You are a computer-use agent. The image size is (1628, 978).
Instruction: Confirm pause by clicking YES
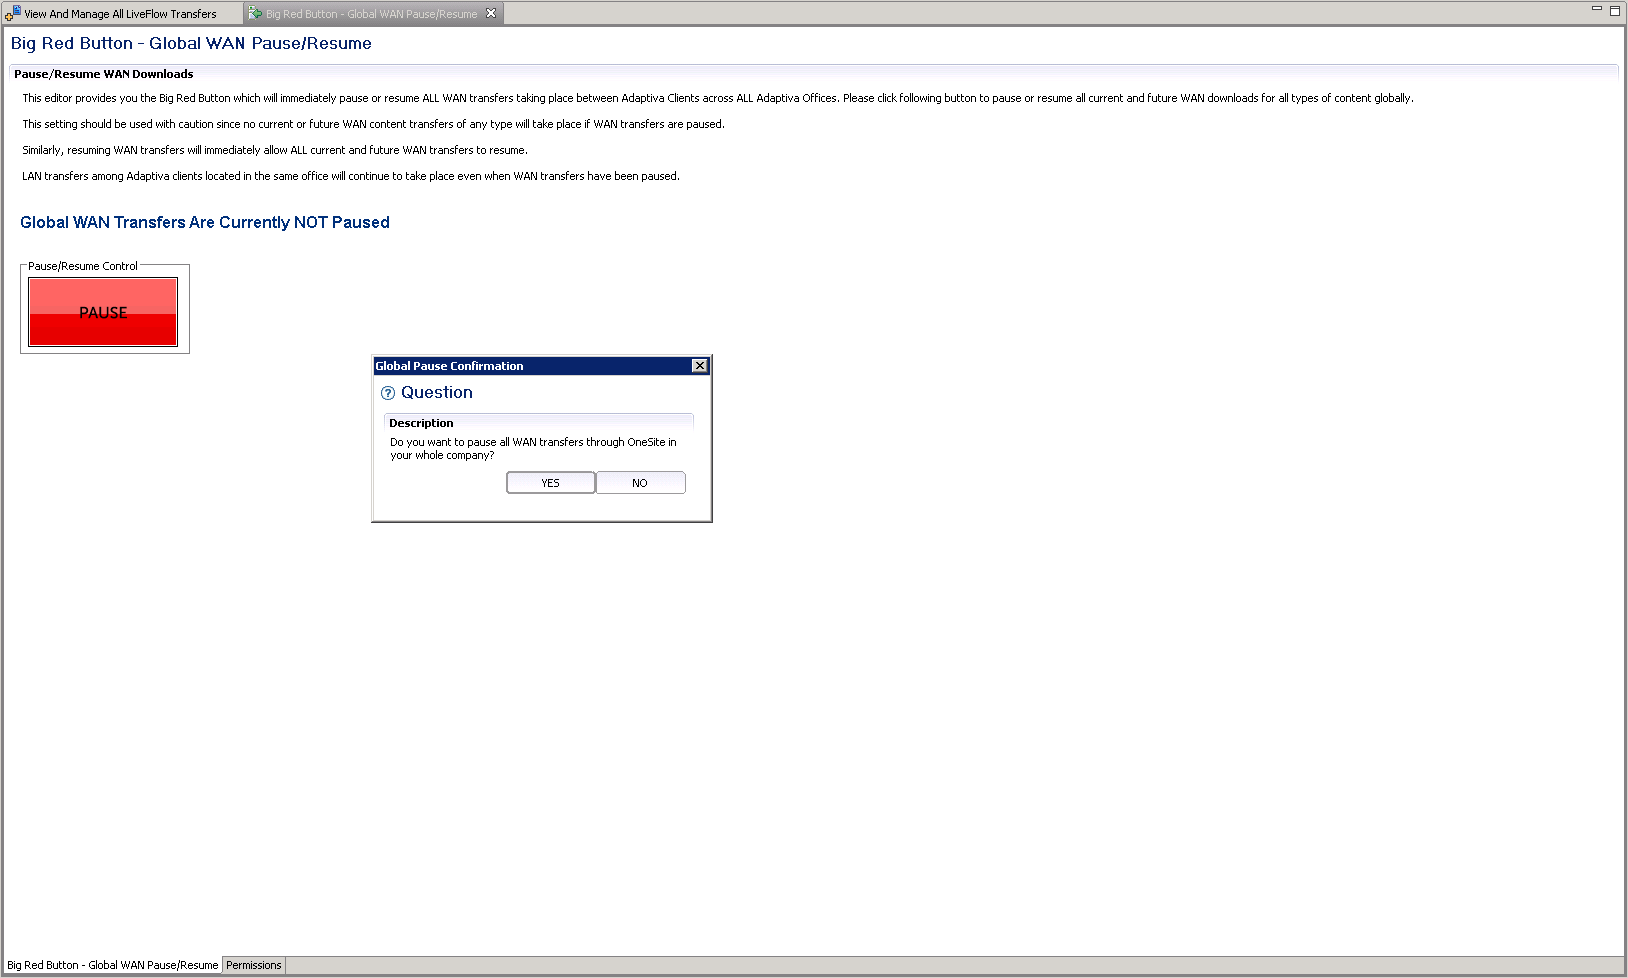click(551, 483)
